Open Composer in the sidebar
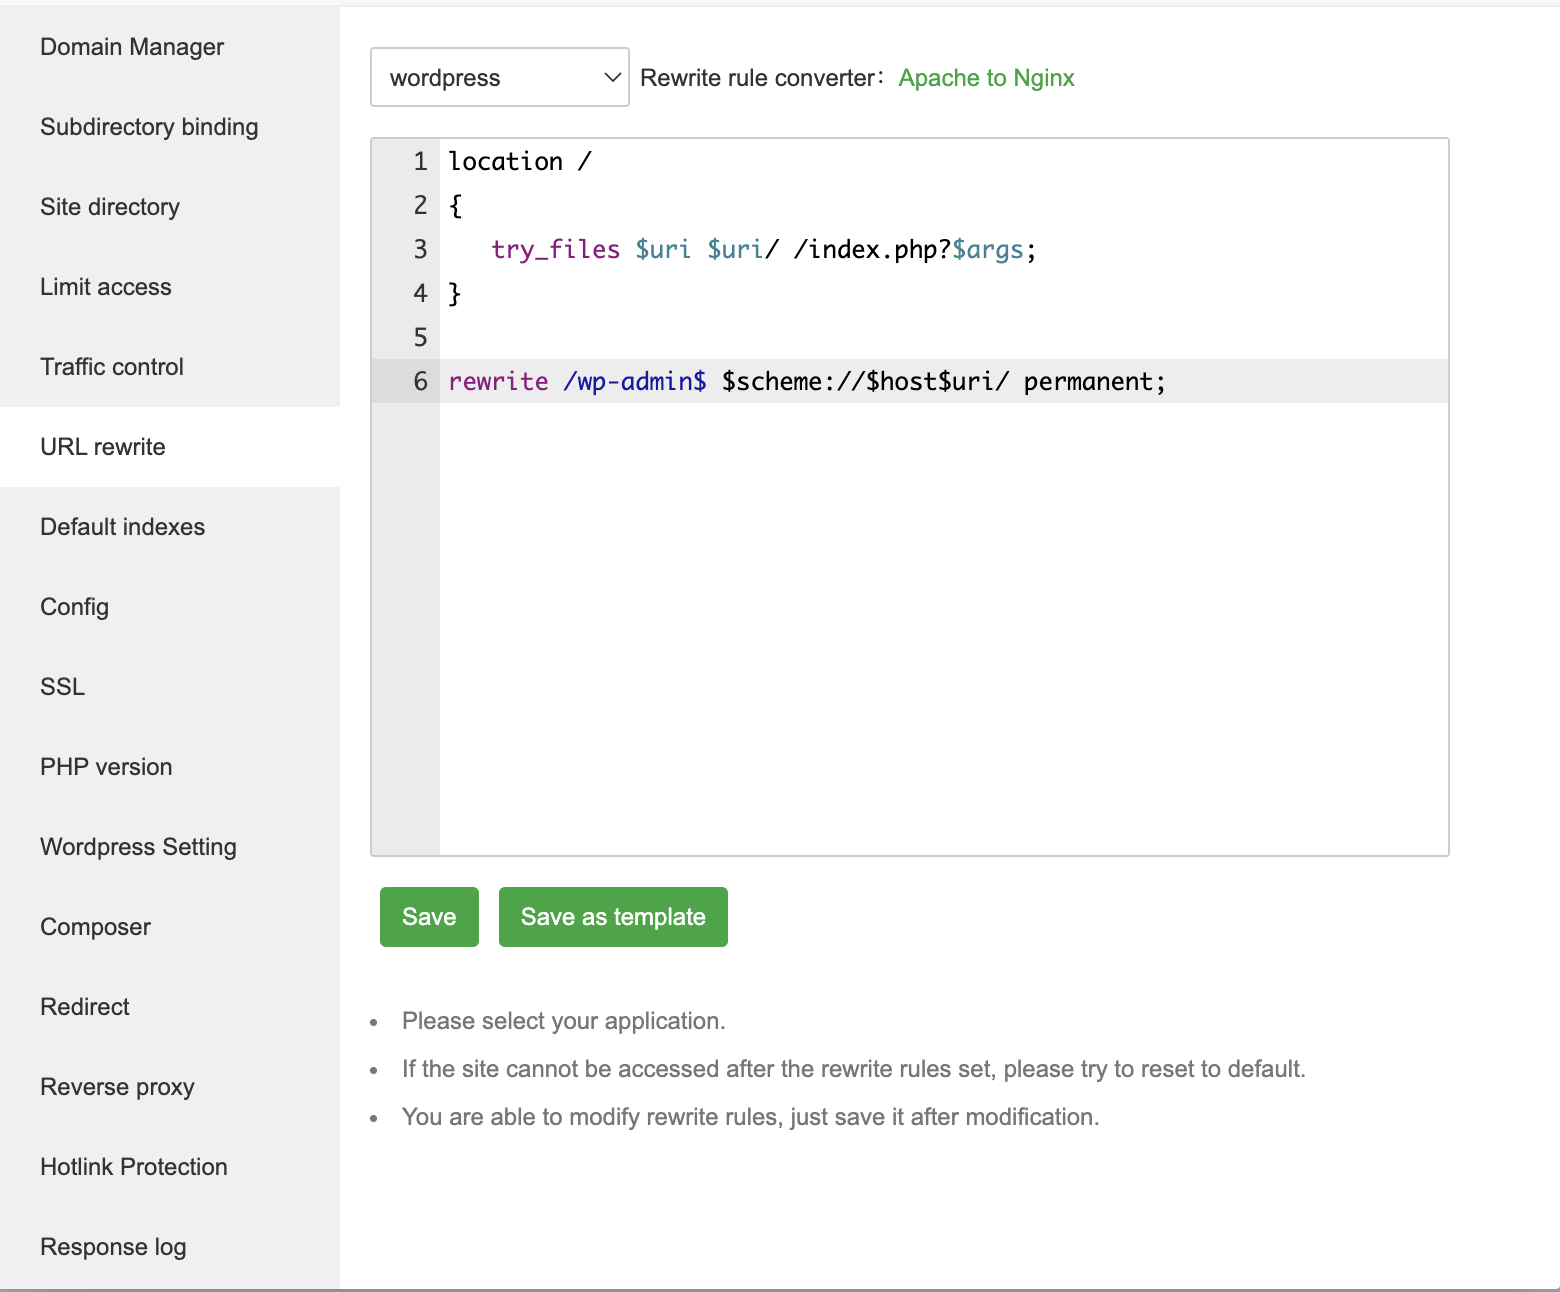1560x1292 pixels. point(95,927)
